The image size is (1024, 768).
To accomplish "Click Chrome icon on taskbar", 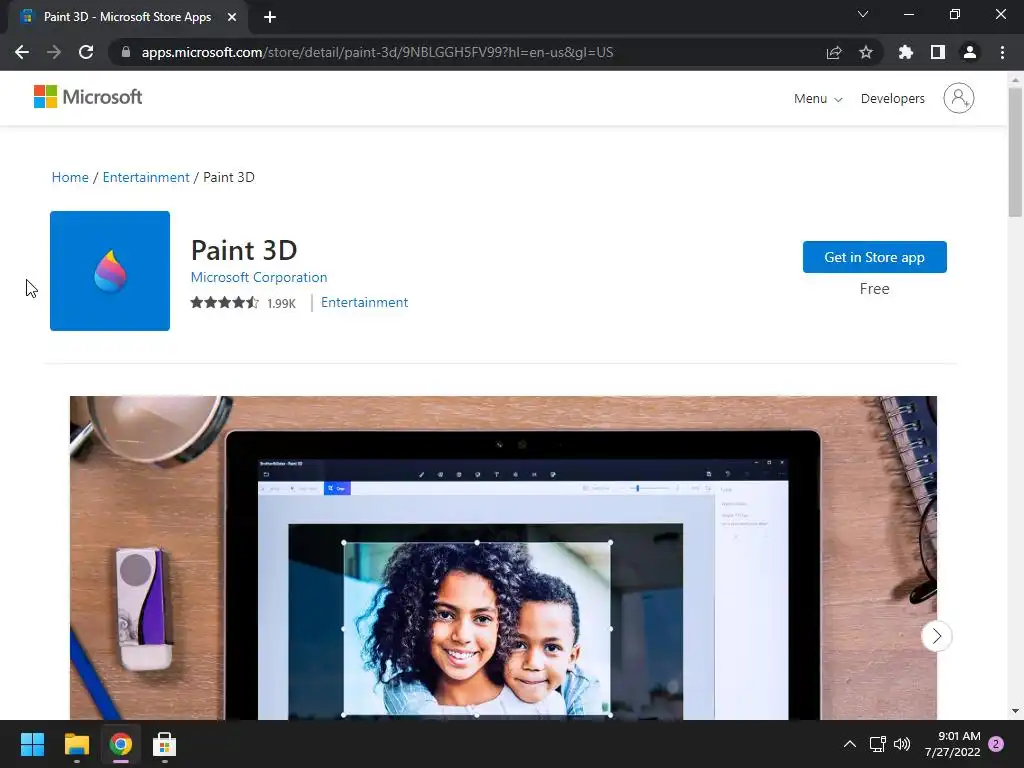I will click(121, 744).
